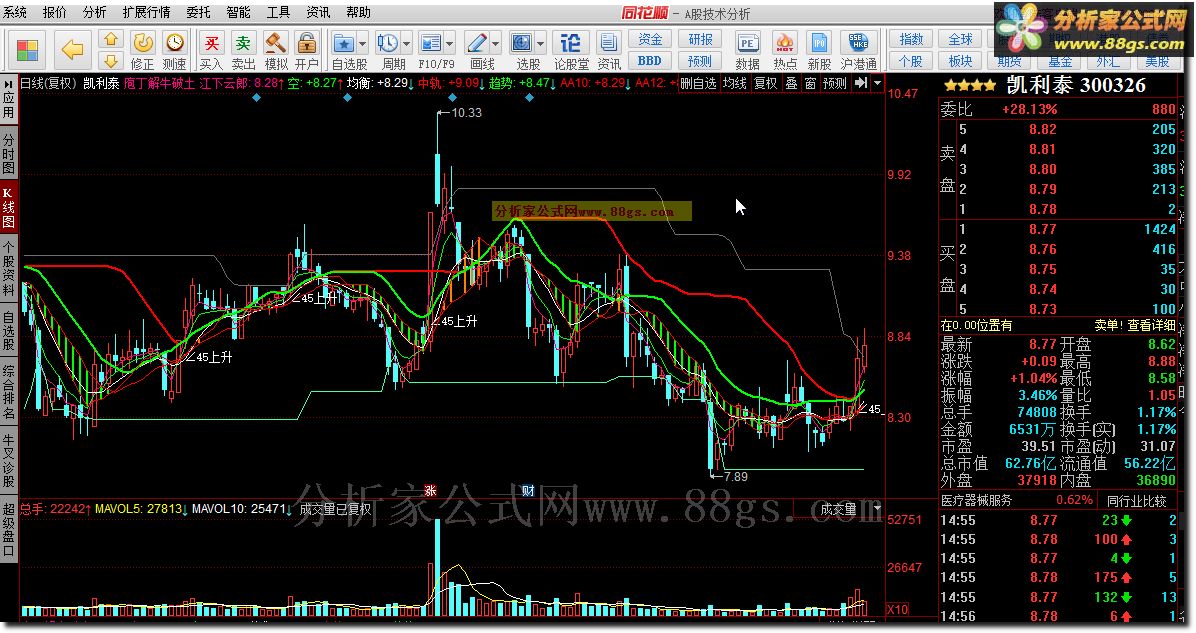The width and height of the screenshot is (1196, 633).
Task: Toggle chart 预测 forecast button
Action: click(x=834, y=83)
